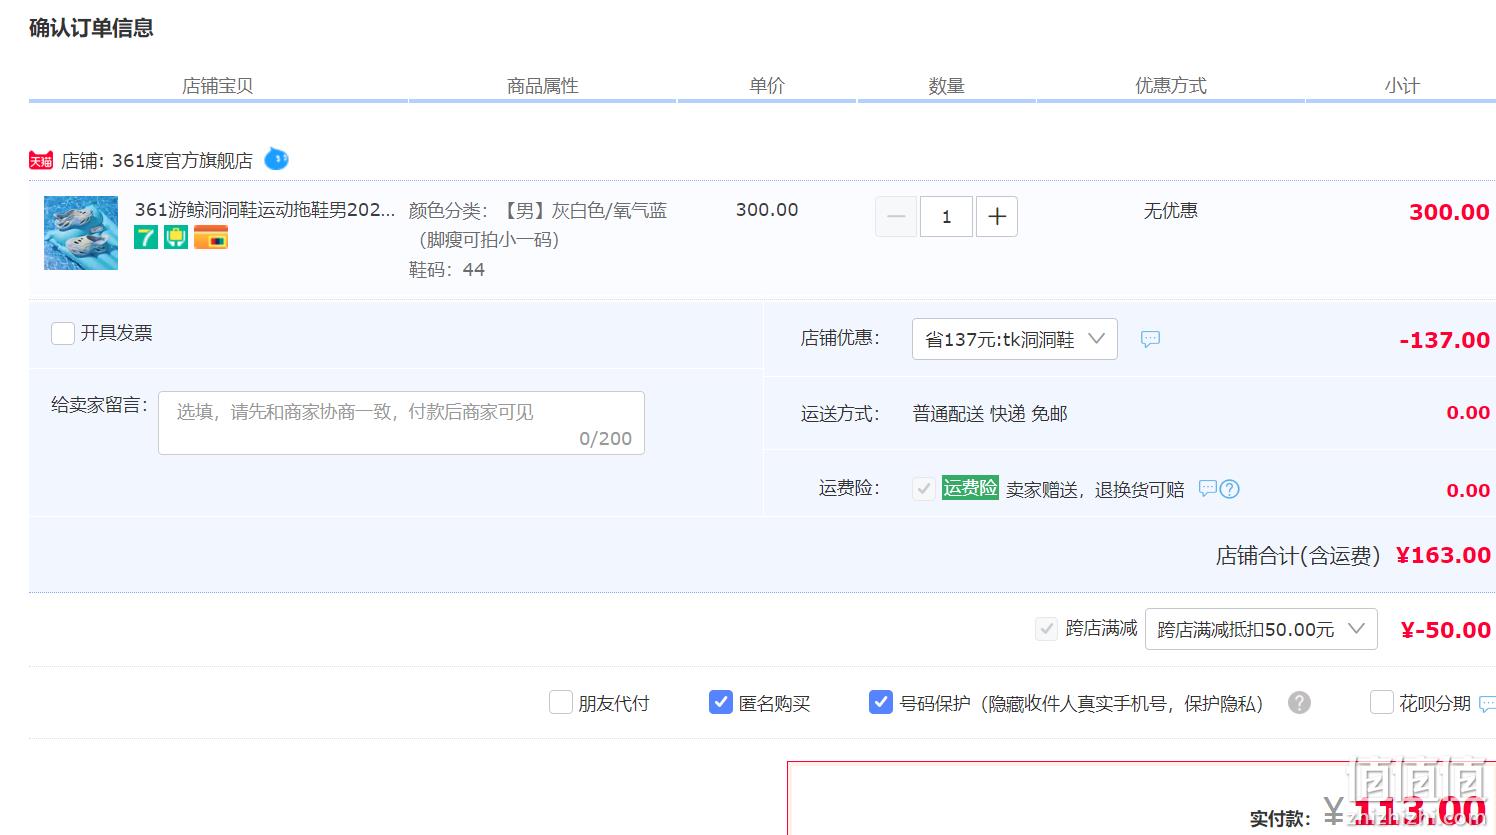The width and height of the screenshot is (1496, 835).
Task: Click the comment icon next to the shop discount
Action: (1150, 339)
